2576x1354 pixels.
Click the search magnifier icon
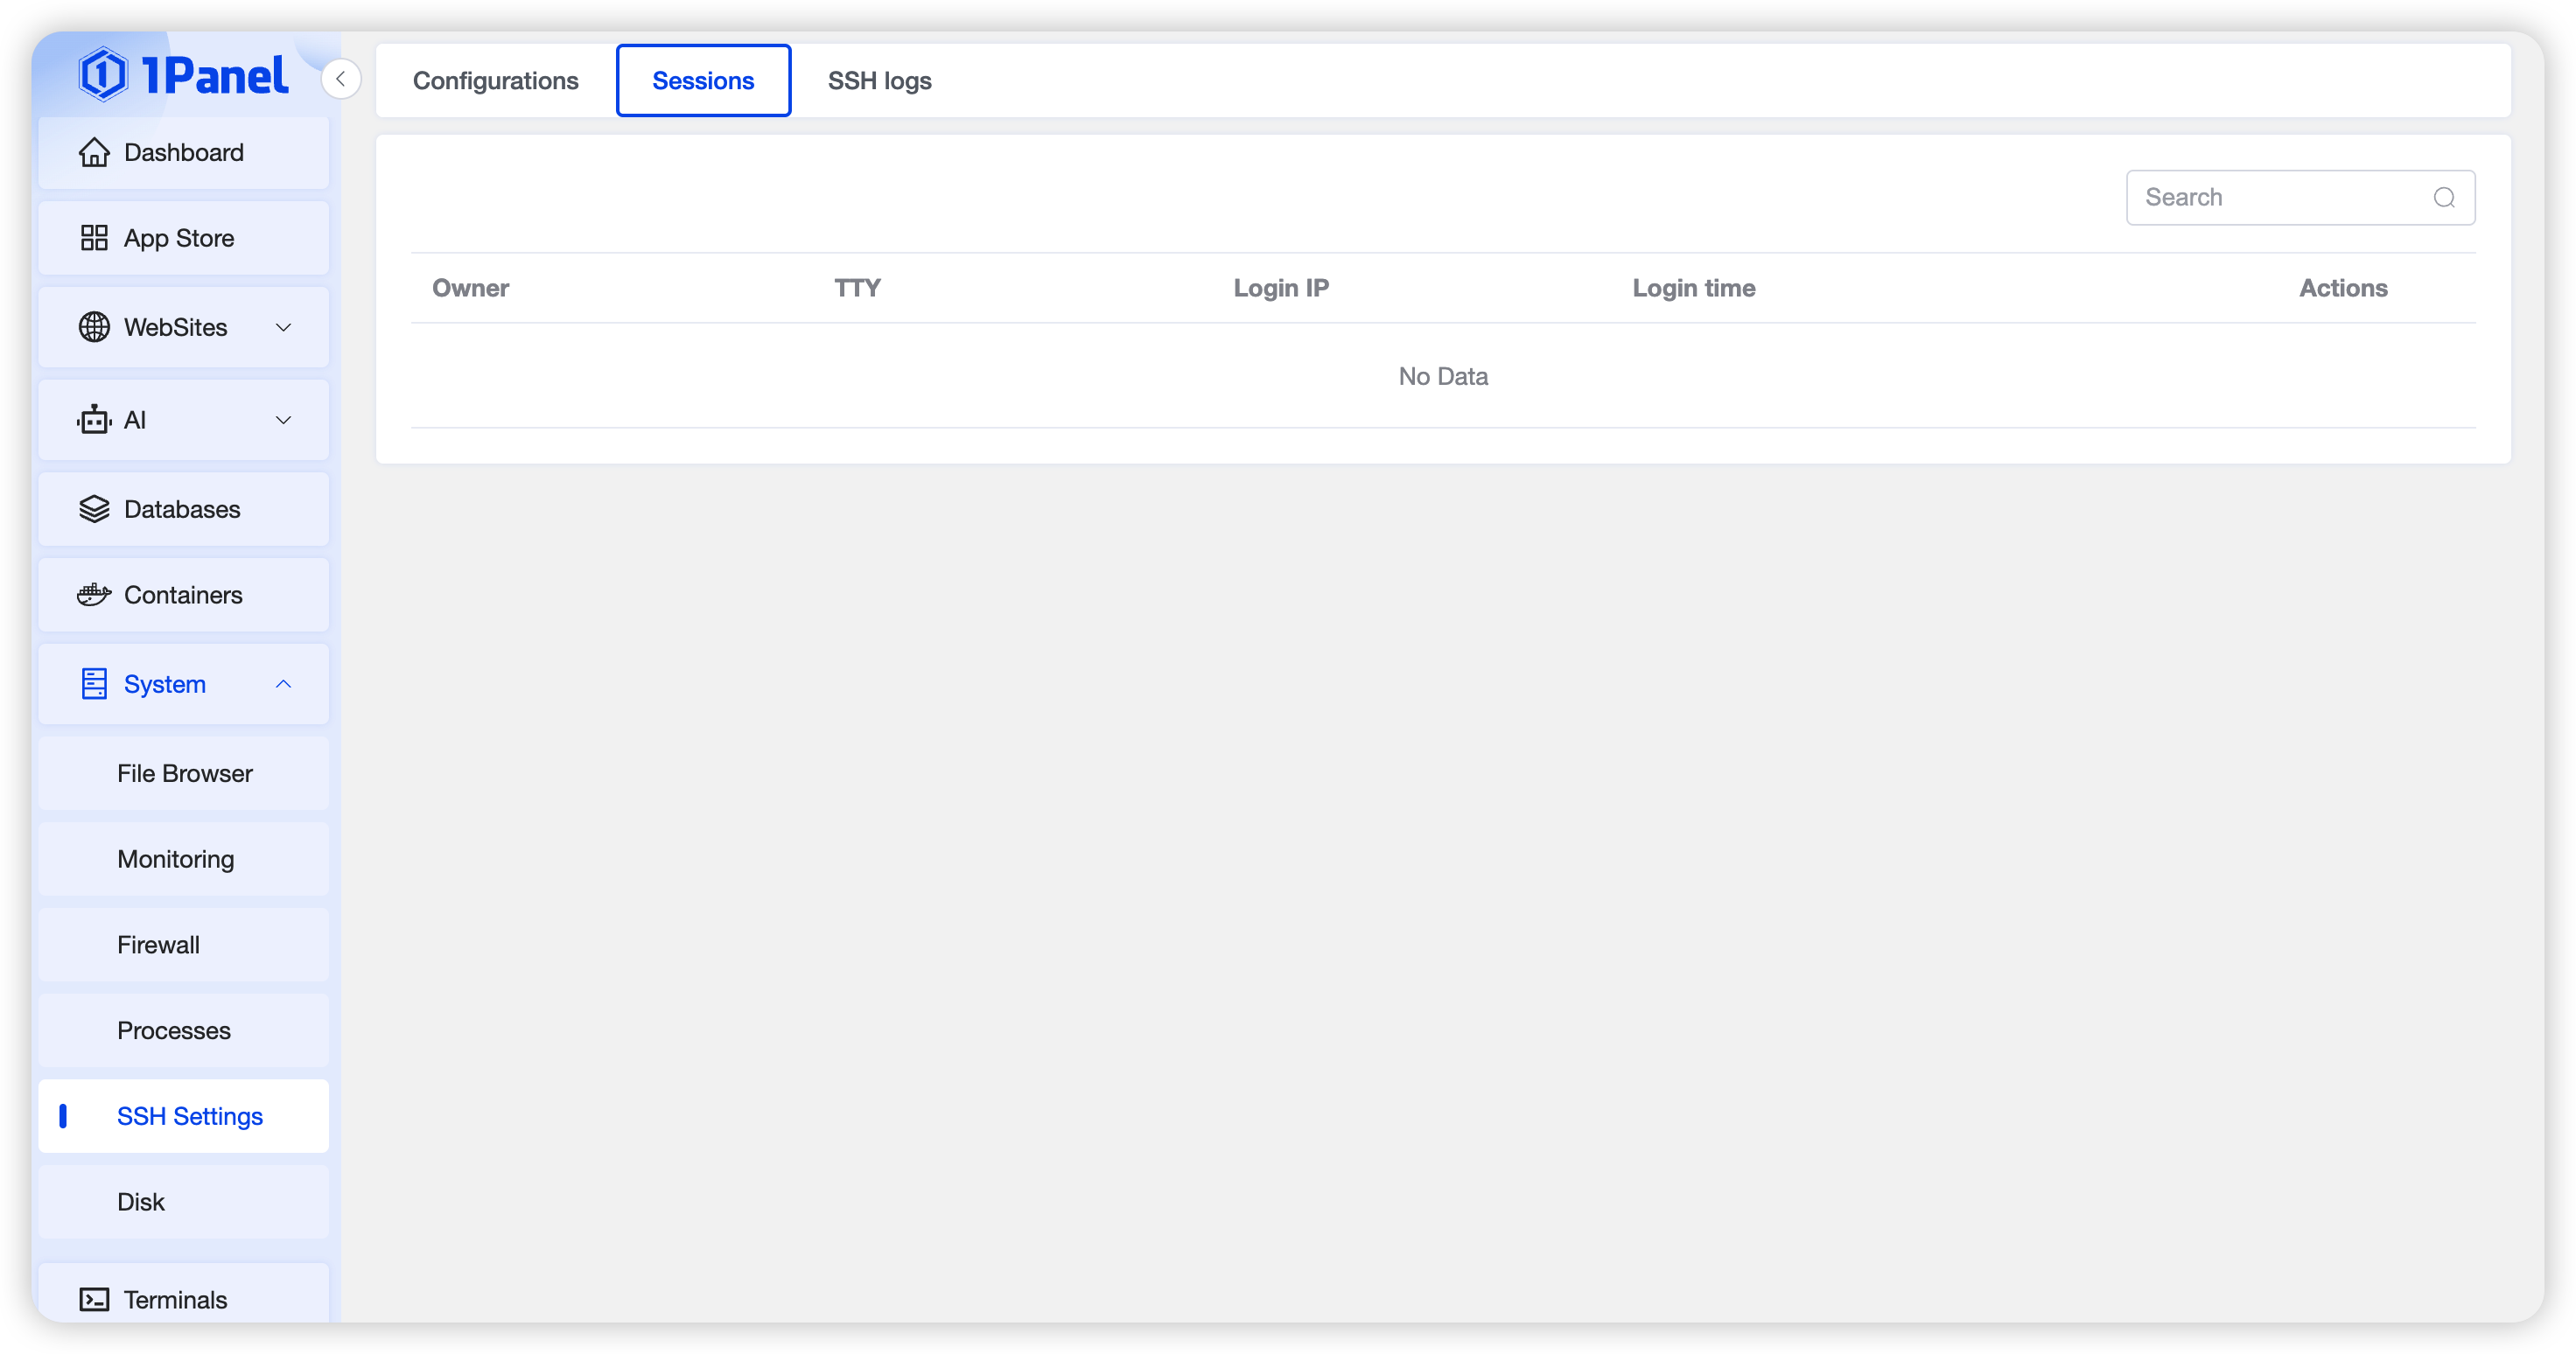point(2444,198)
